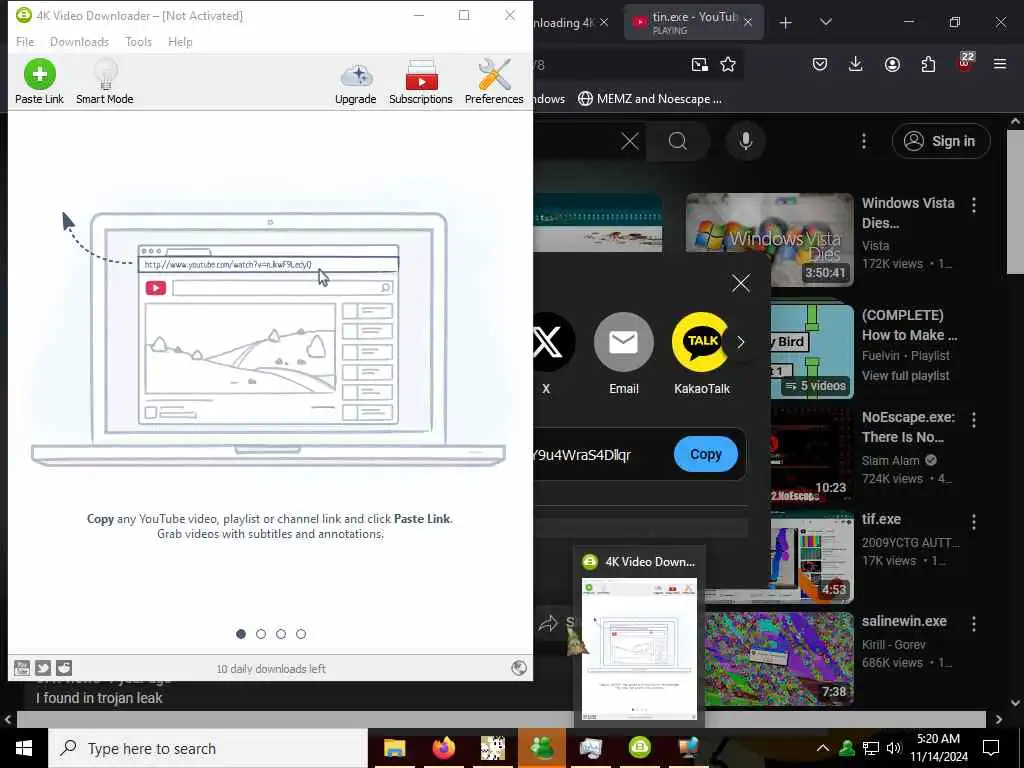
Task: Close the YouTube share dialog
Action: pyautogui.click(x=741, y=283)
